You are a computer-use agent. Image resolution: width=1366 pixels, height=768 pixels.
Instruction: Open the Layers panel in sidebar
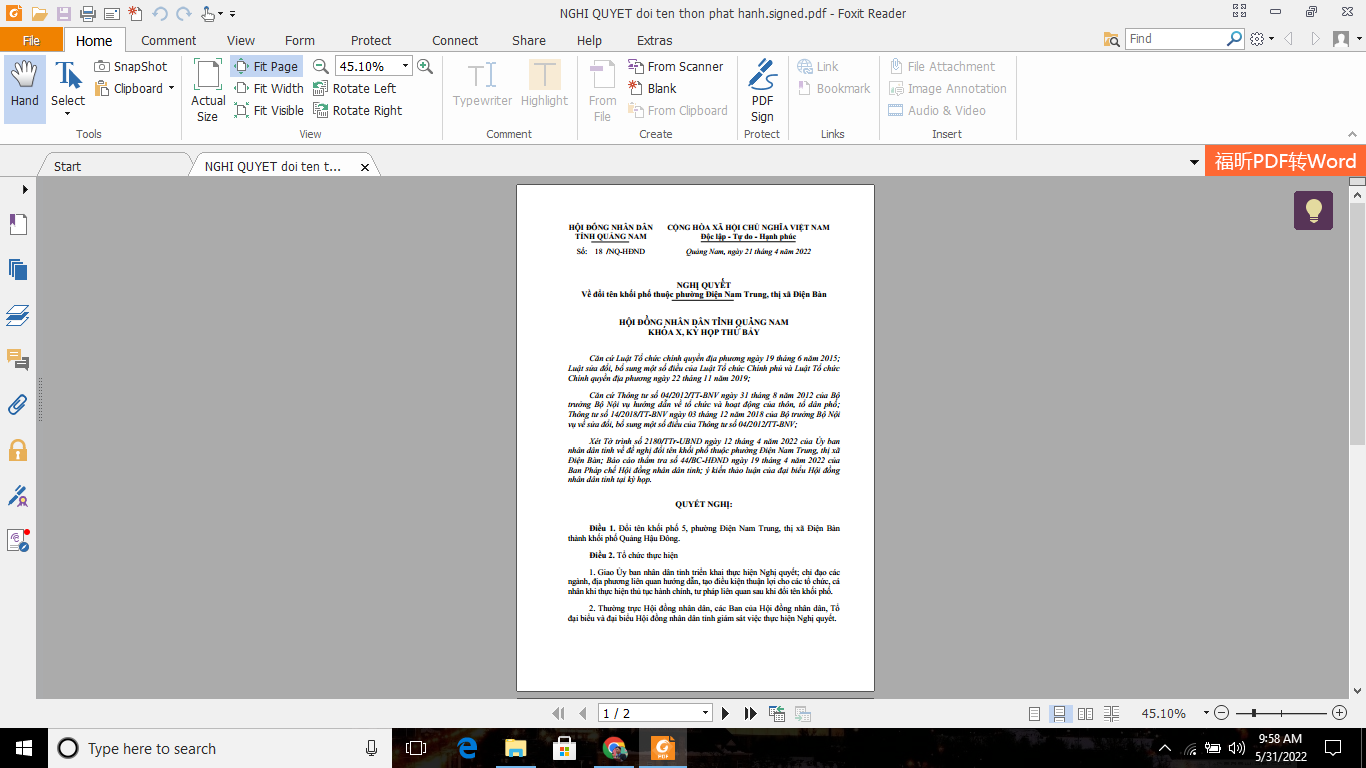click(18, 315)
